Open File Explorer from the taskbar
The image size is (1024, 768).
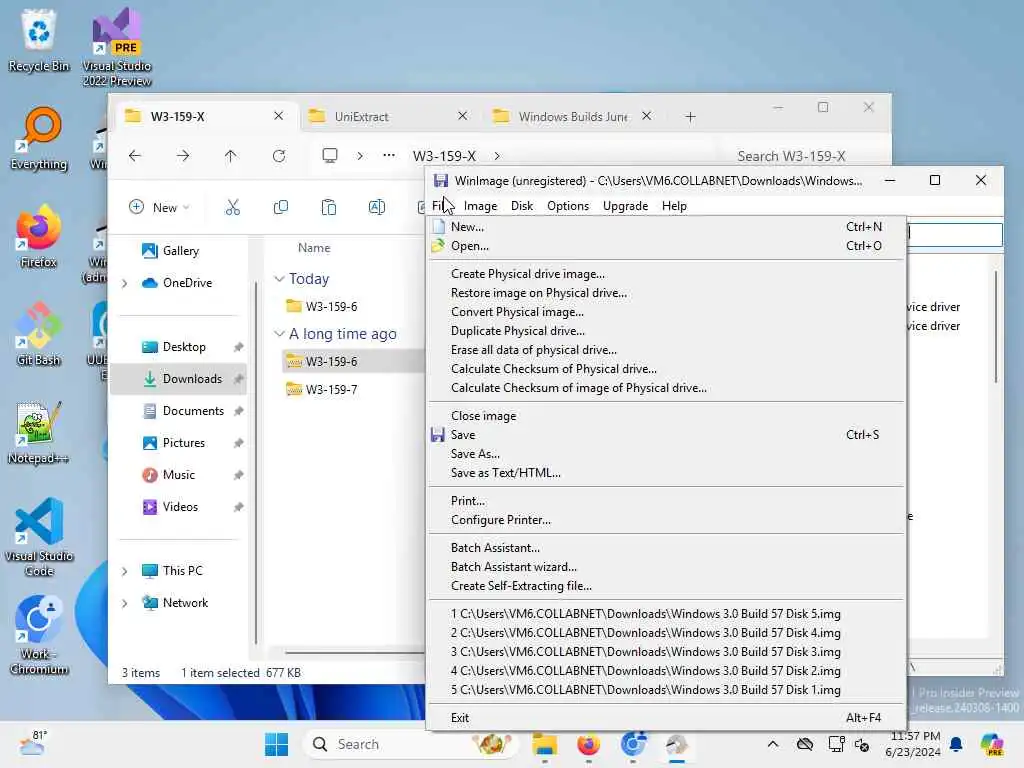click(x=544, y=744)
